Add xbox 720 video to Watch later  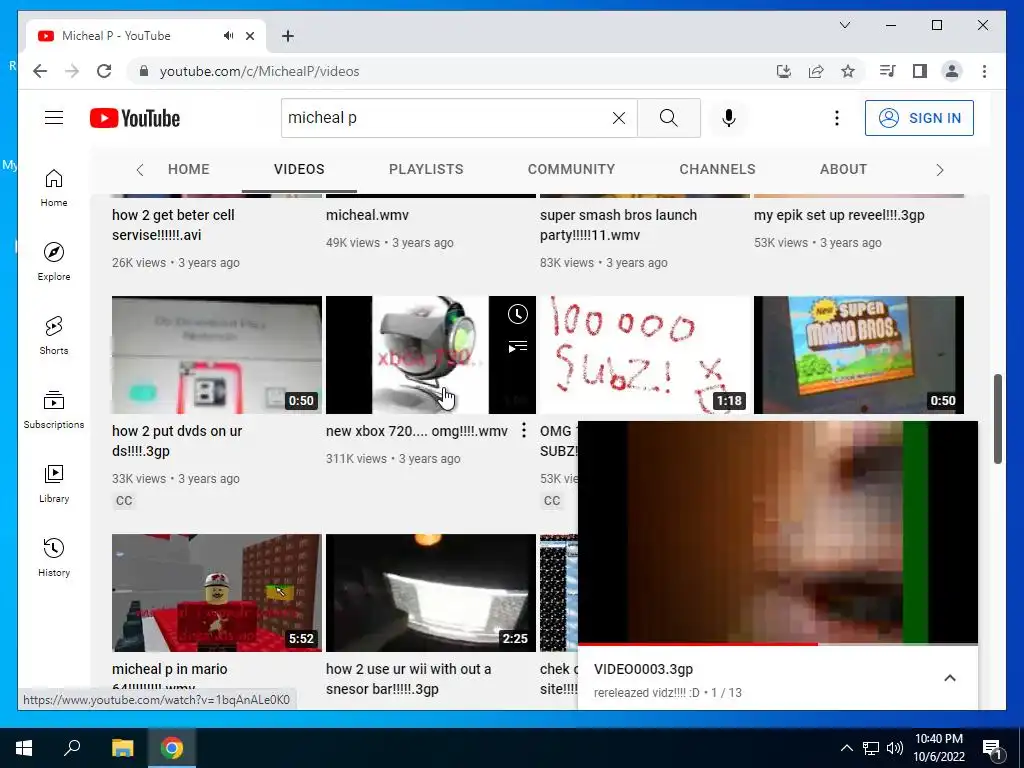coord(517,314)
